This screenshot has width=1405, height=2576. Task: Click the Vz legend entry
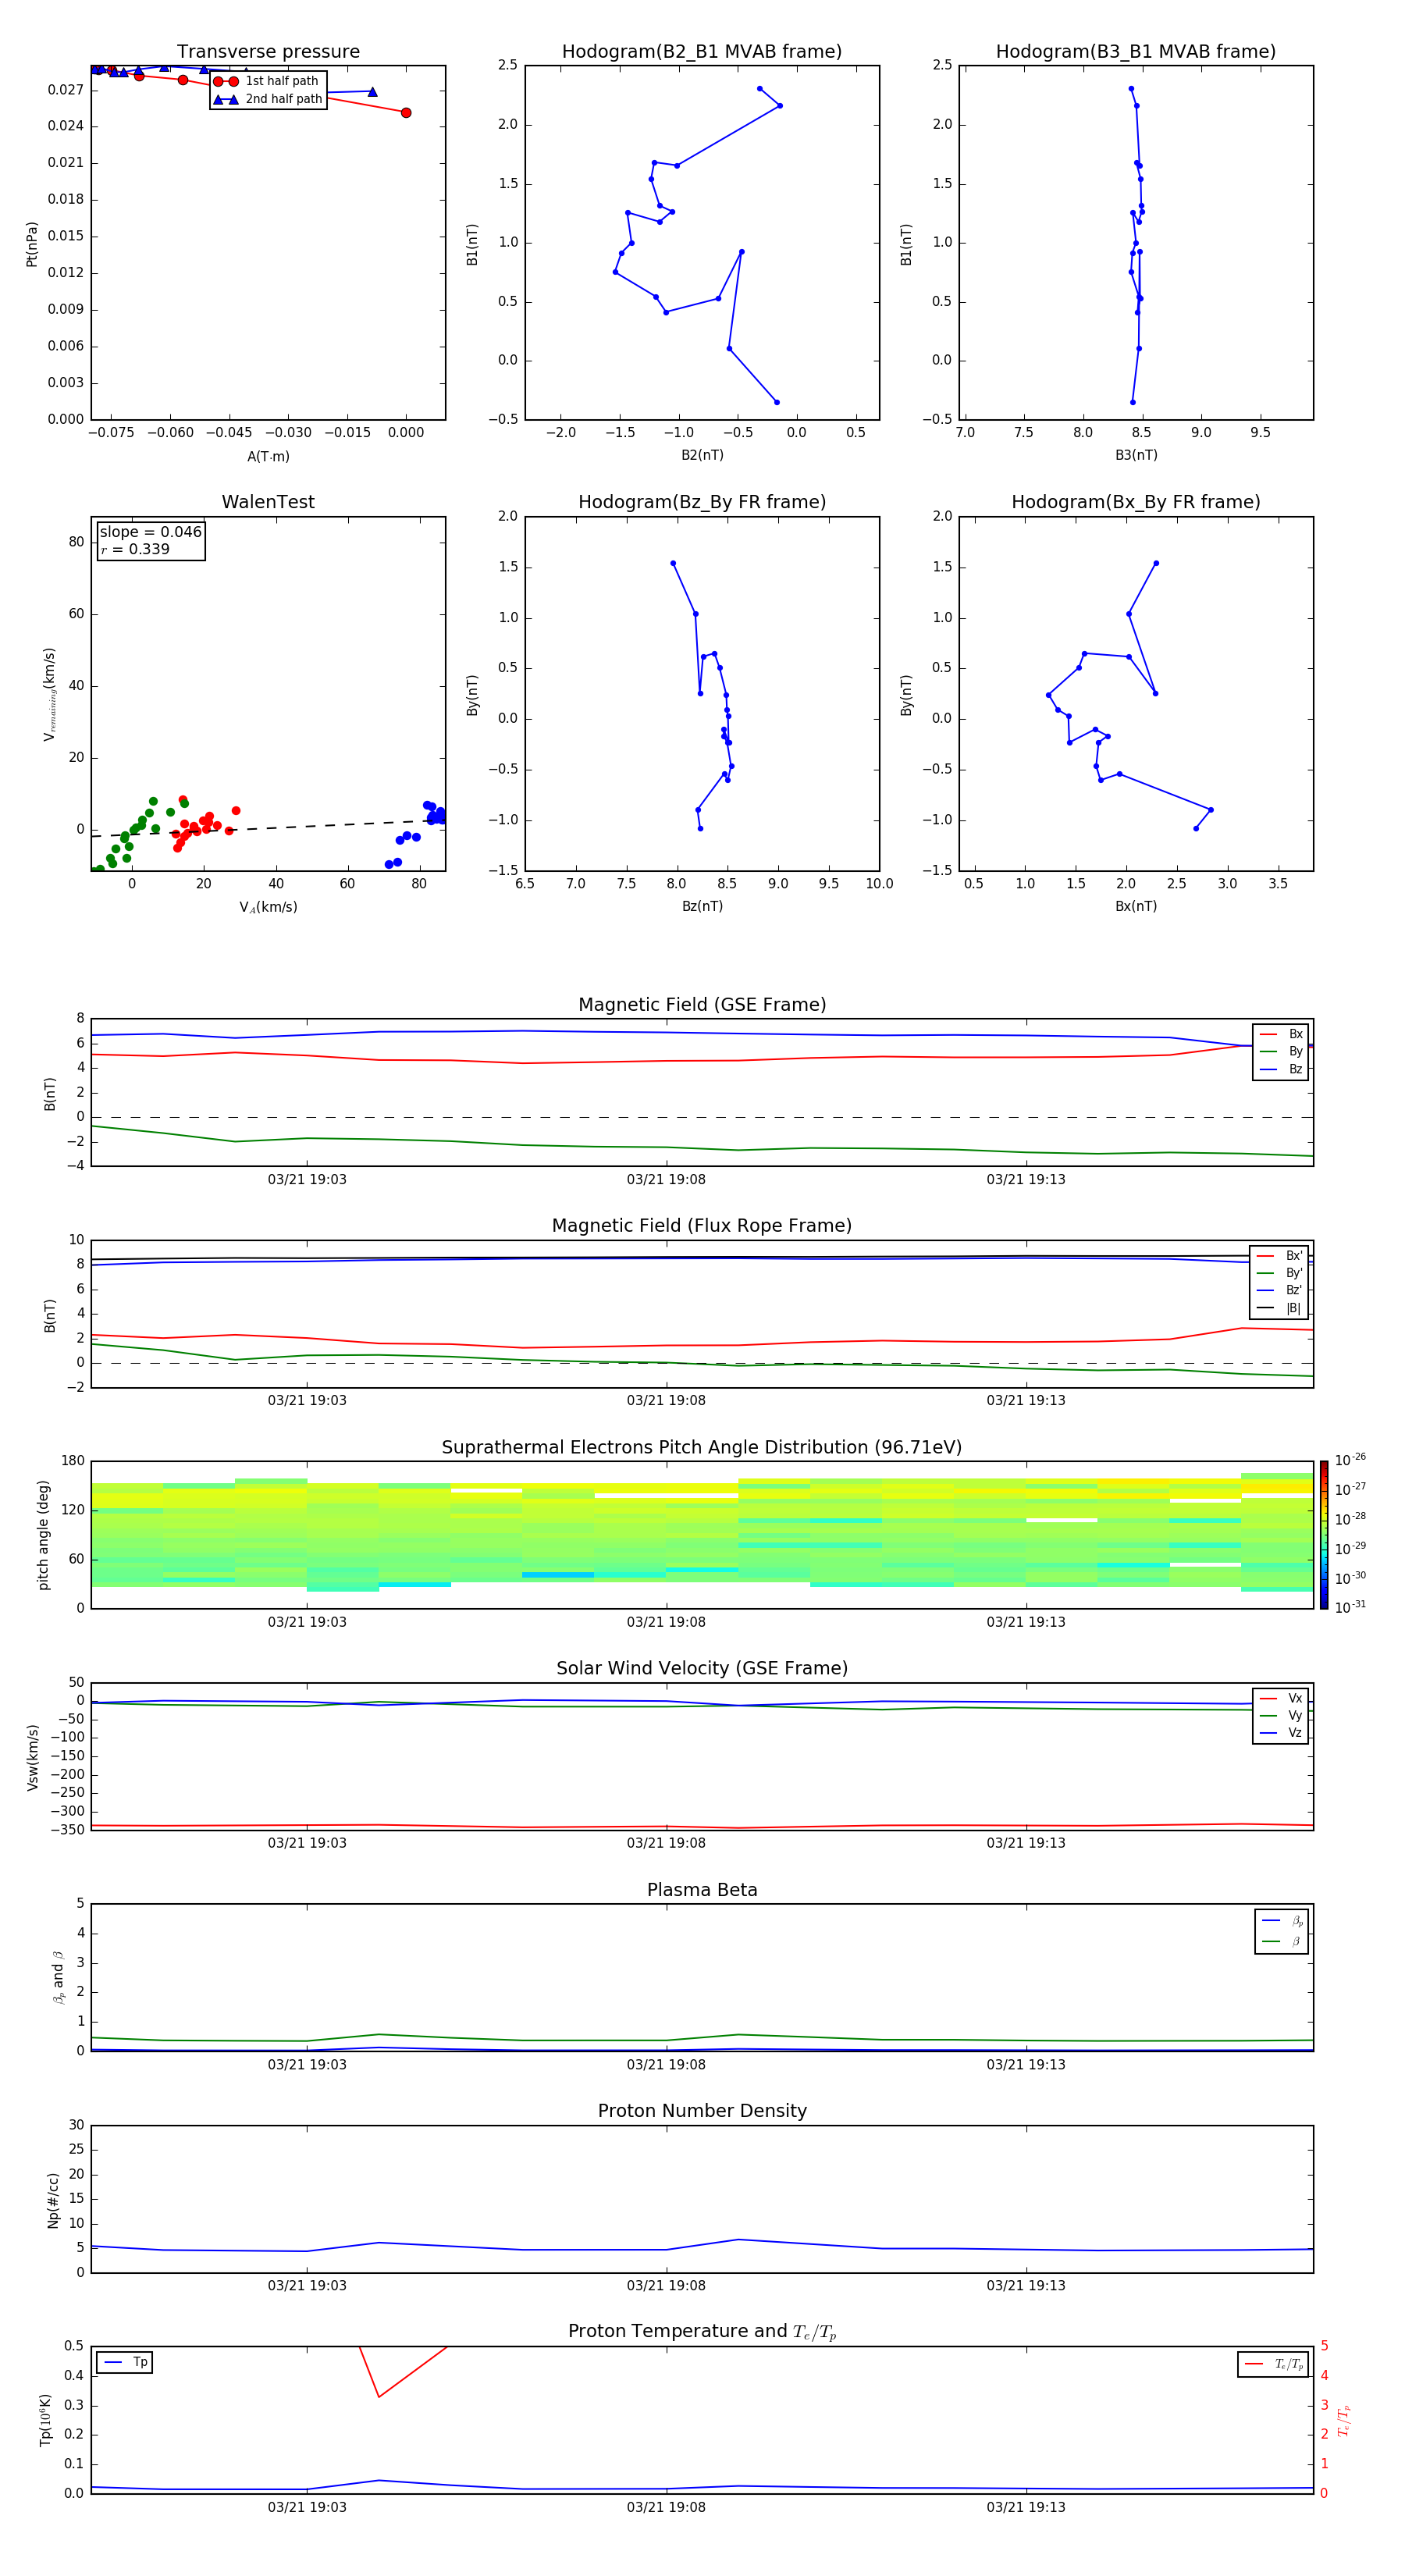coord(1281,1733)
